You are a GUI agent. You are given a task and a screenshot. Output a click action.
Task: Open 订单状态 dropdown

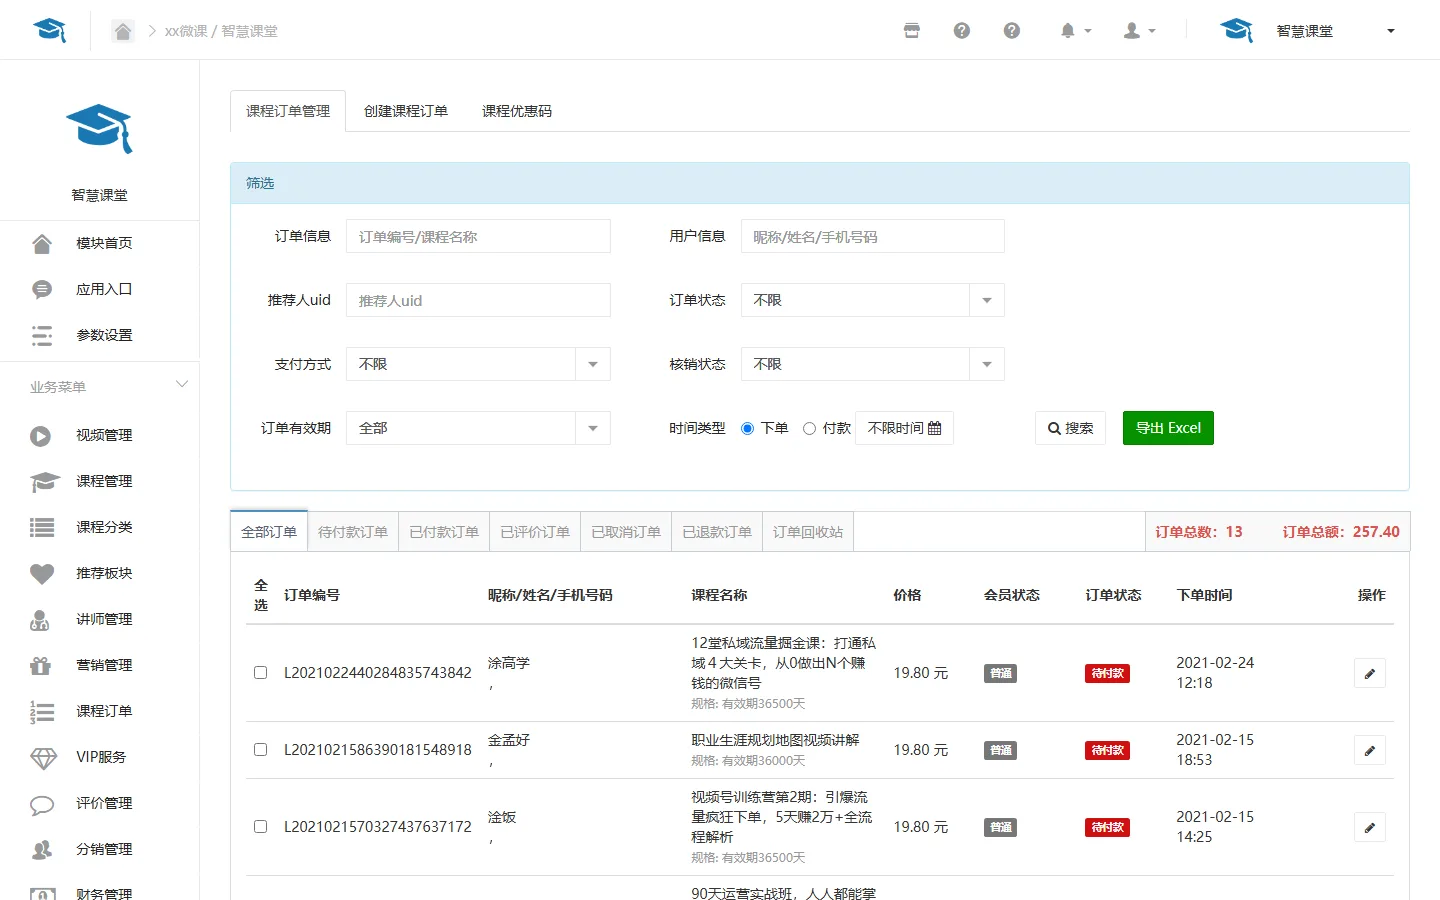pyautogui.click(x=872, y=300)
